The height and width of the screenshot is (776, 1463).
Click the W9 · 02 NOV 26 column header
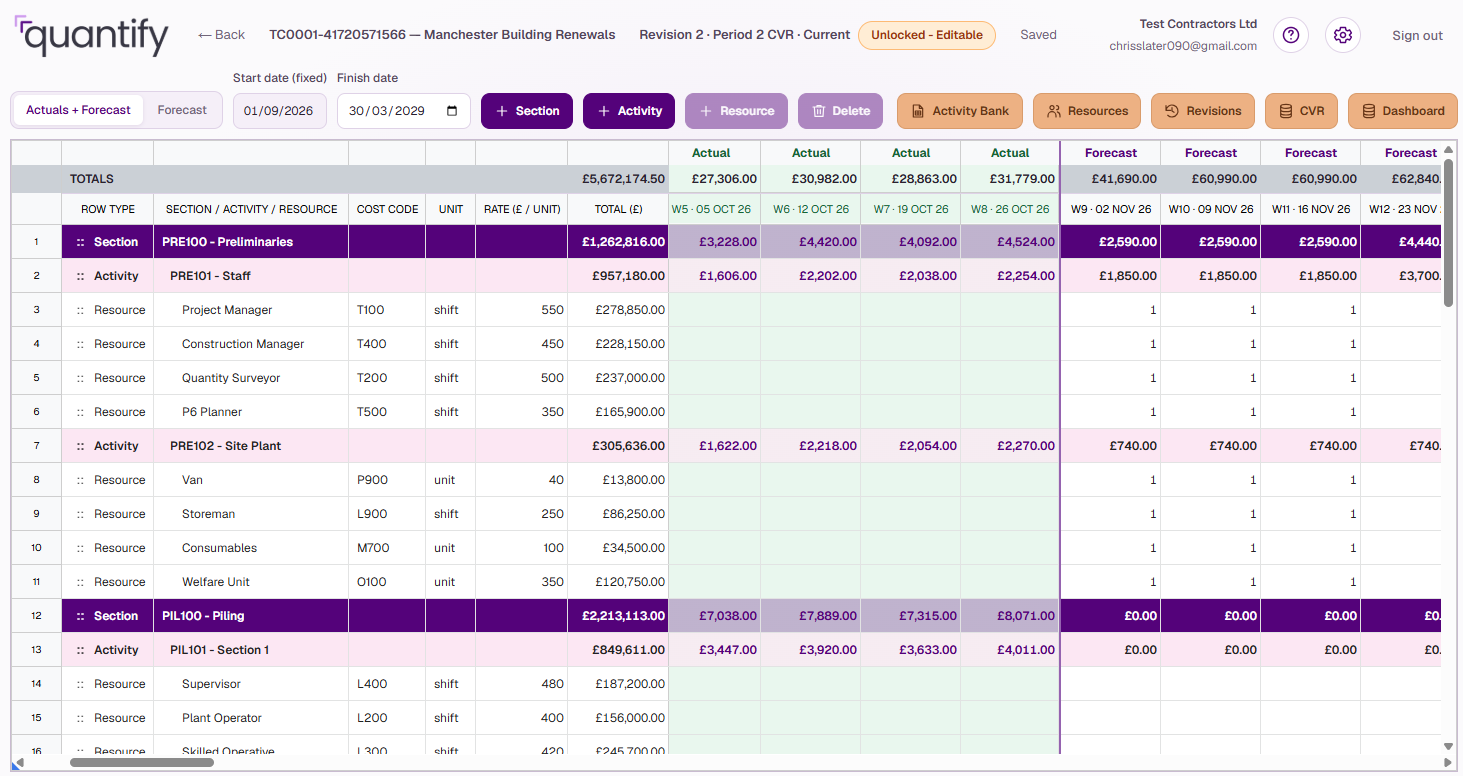1110,209
